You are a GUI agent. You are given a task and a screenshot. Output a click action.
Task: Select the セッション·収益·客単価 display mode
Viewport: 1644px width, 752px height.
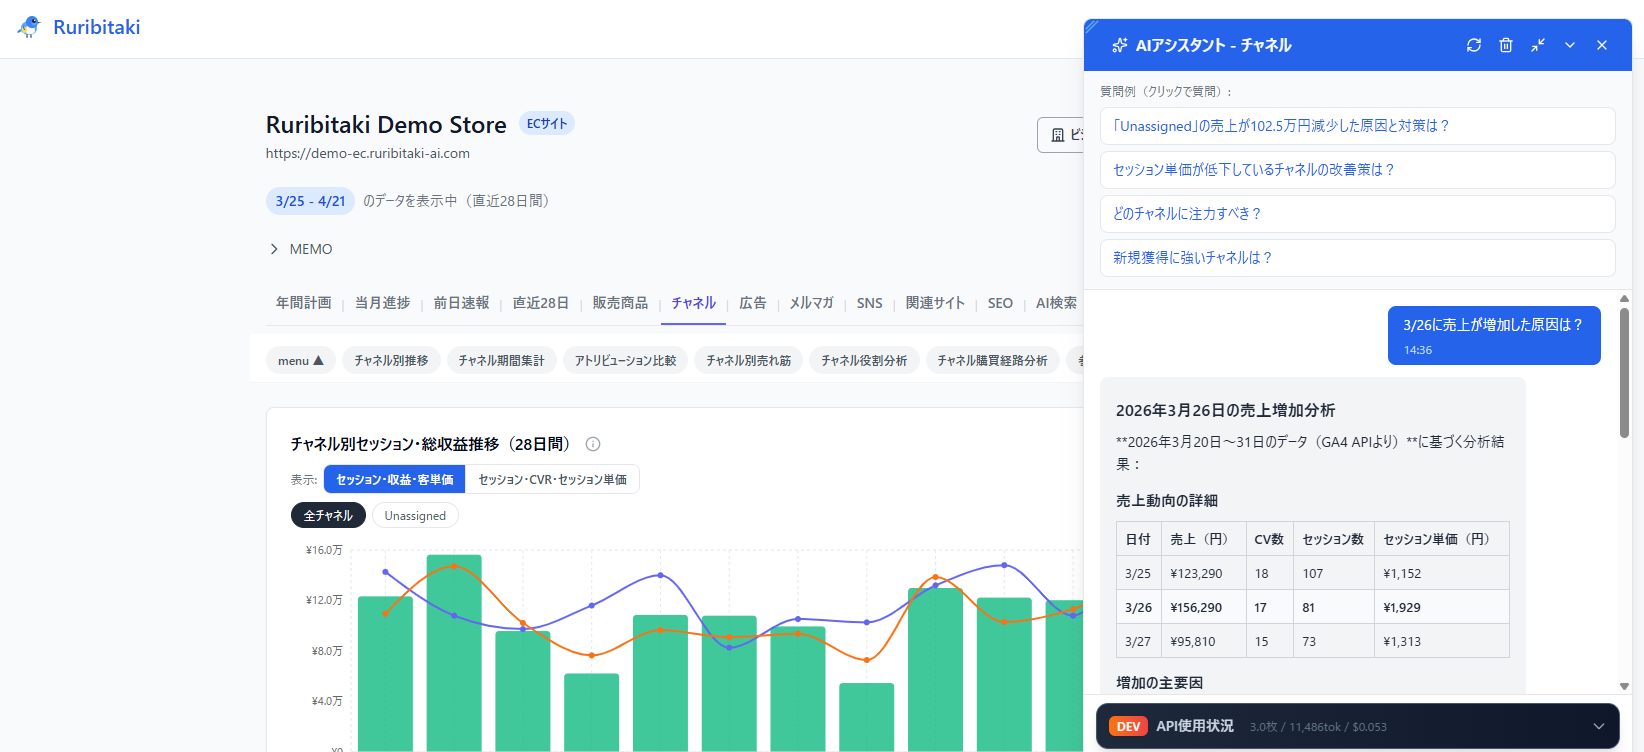(394, 480)
